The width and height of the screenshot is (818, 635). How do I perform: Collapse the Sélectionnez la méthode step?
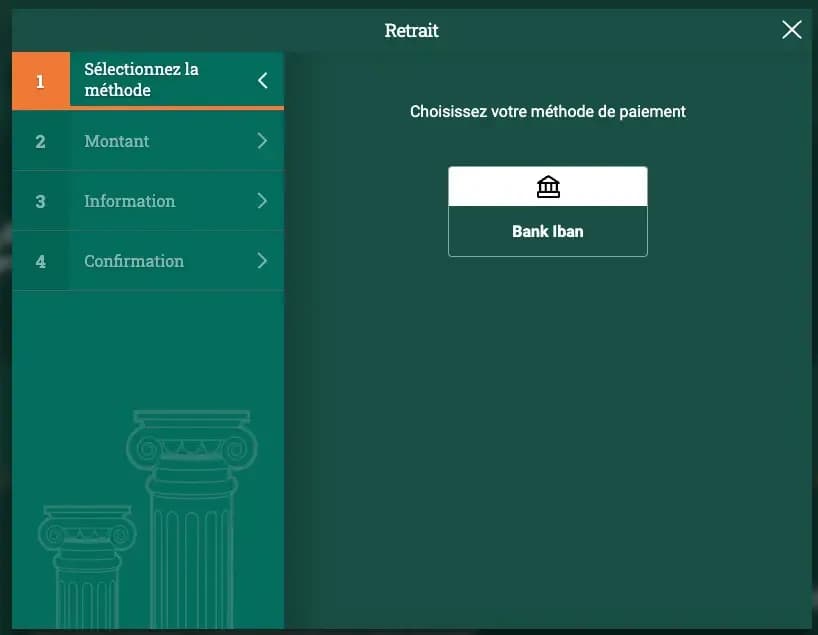(264, 80)
